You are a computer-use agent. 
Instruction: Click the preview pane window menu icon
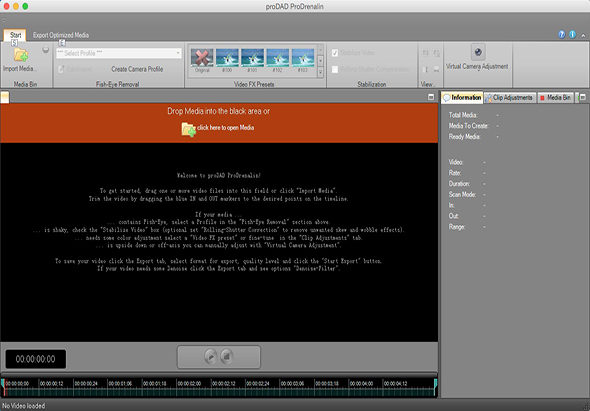click(431, 97)
